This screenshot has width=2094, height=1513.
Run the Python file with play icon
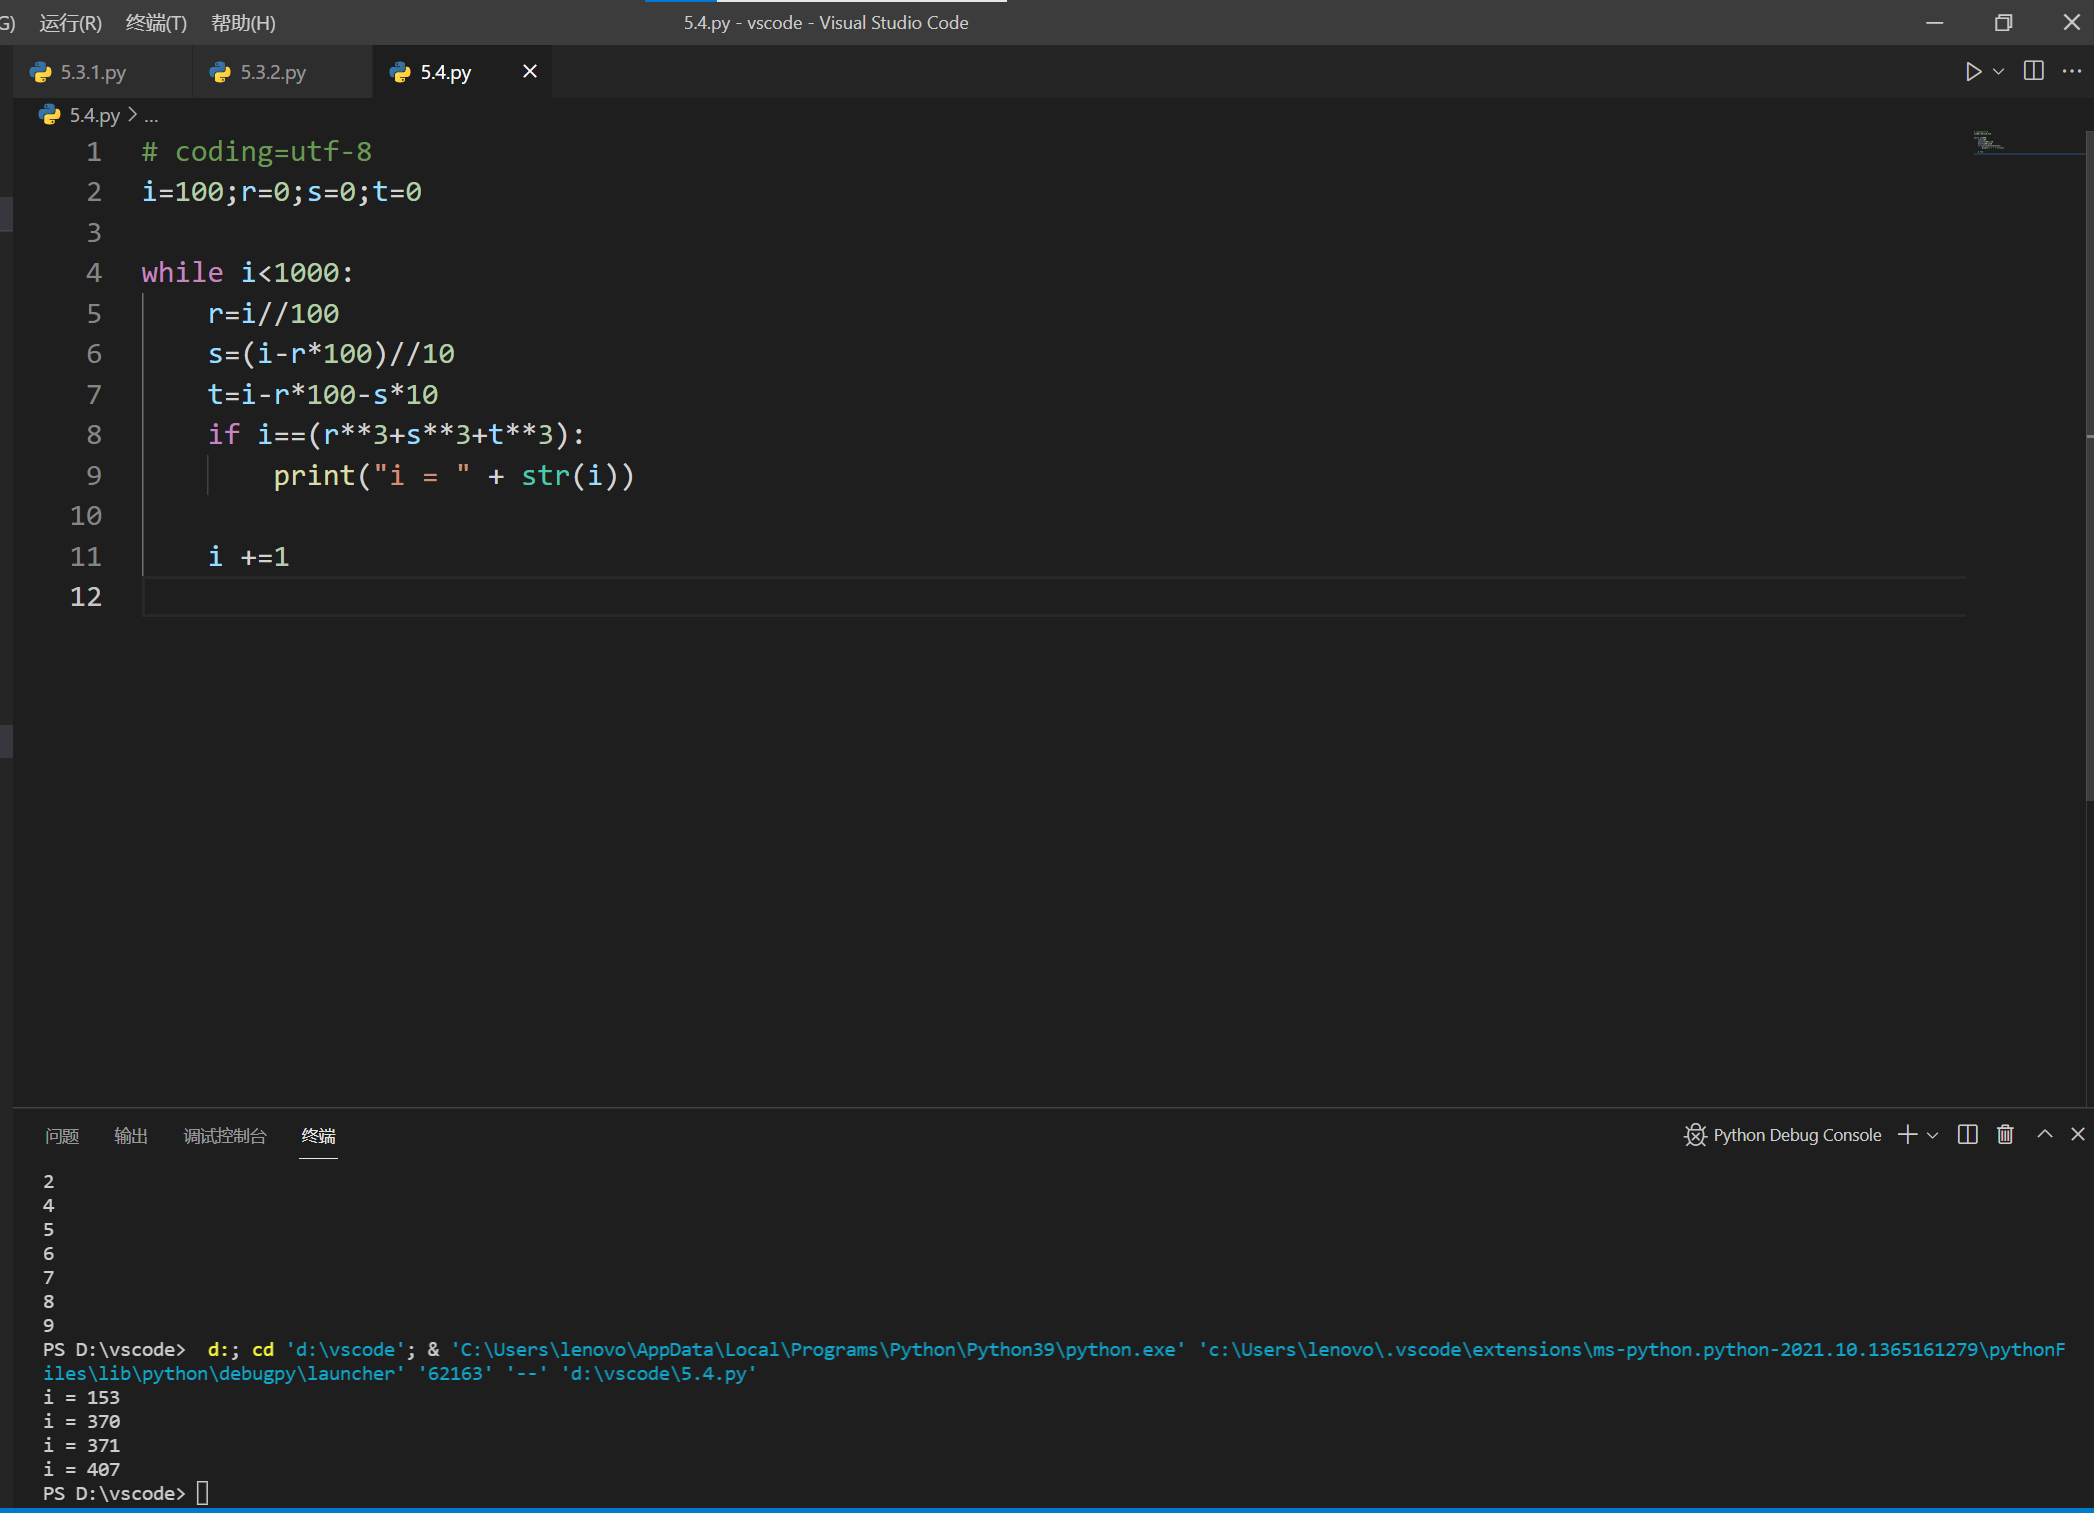(x=1972, y=72)
